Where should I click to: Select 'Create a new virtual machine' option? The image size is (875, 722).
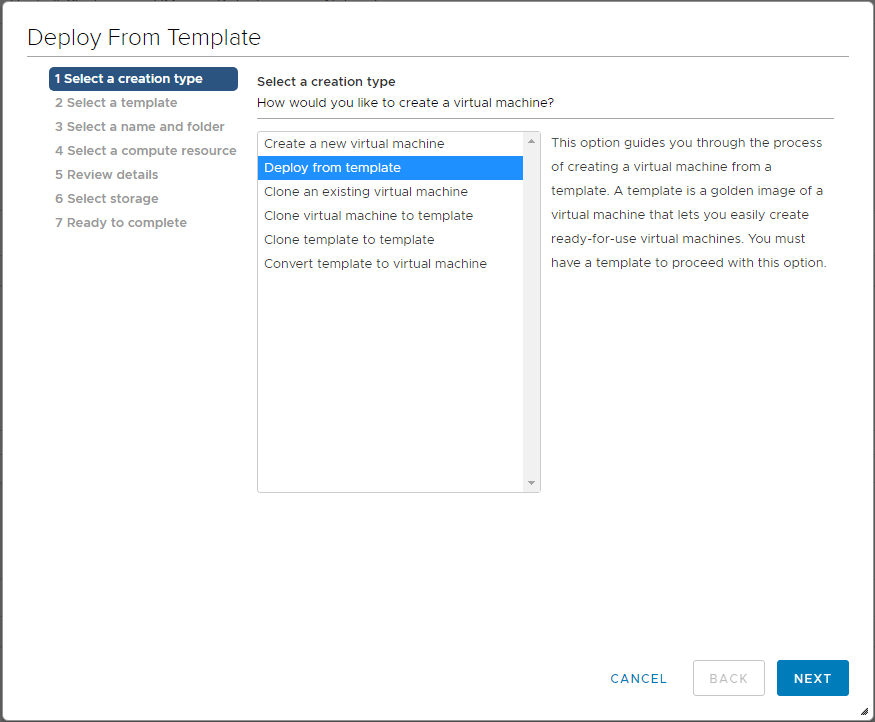click(354, 144)
